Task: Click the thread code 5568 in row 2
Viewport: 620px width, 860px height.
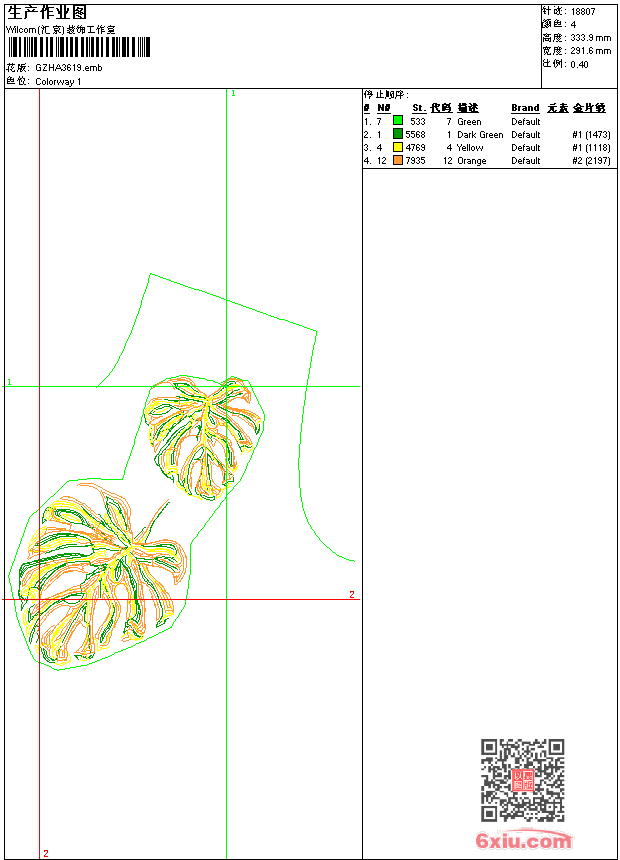Action: point(415,134)
